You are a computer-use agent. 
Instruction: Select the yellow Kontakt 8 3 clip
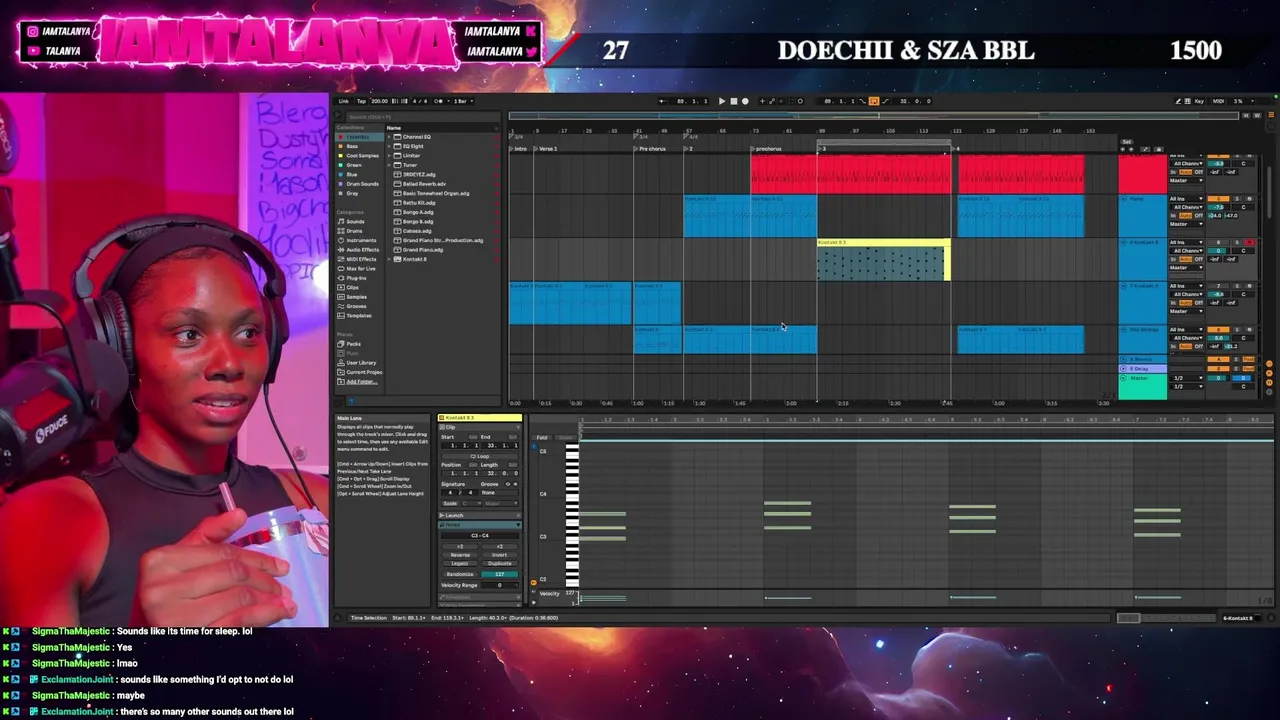pos(883,243)
